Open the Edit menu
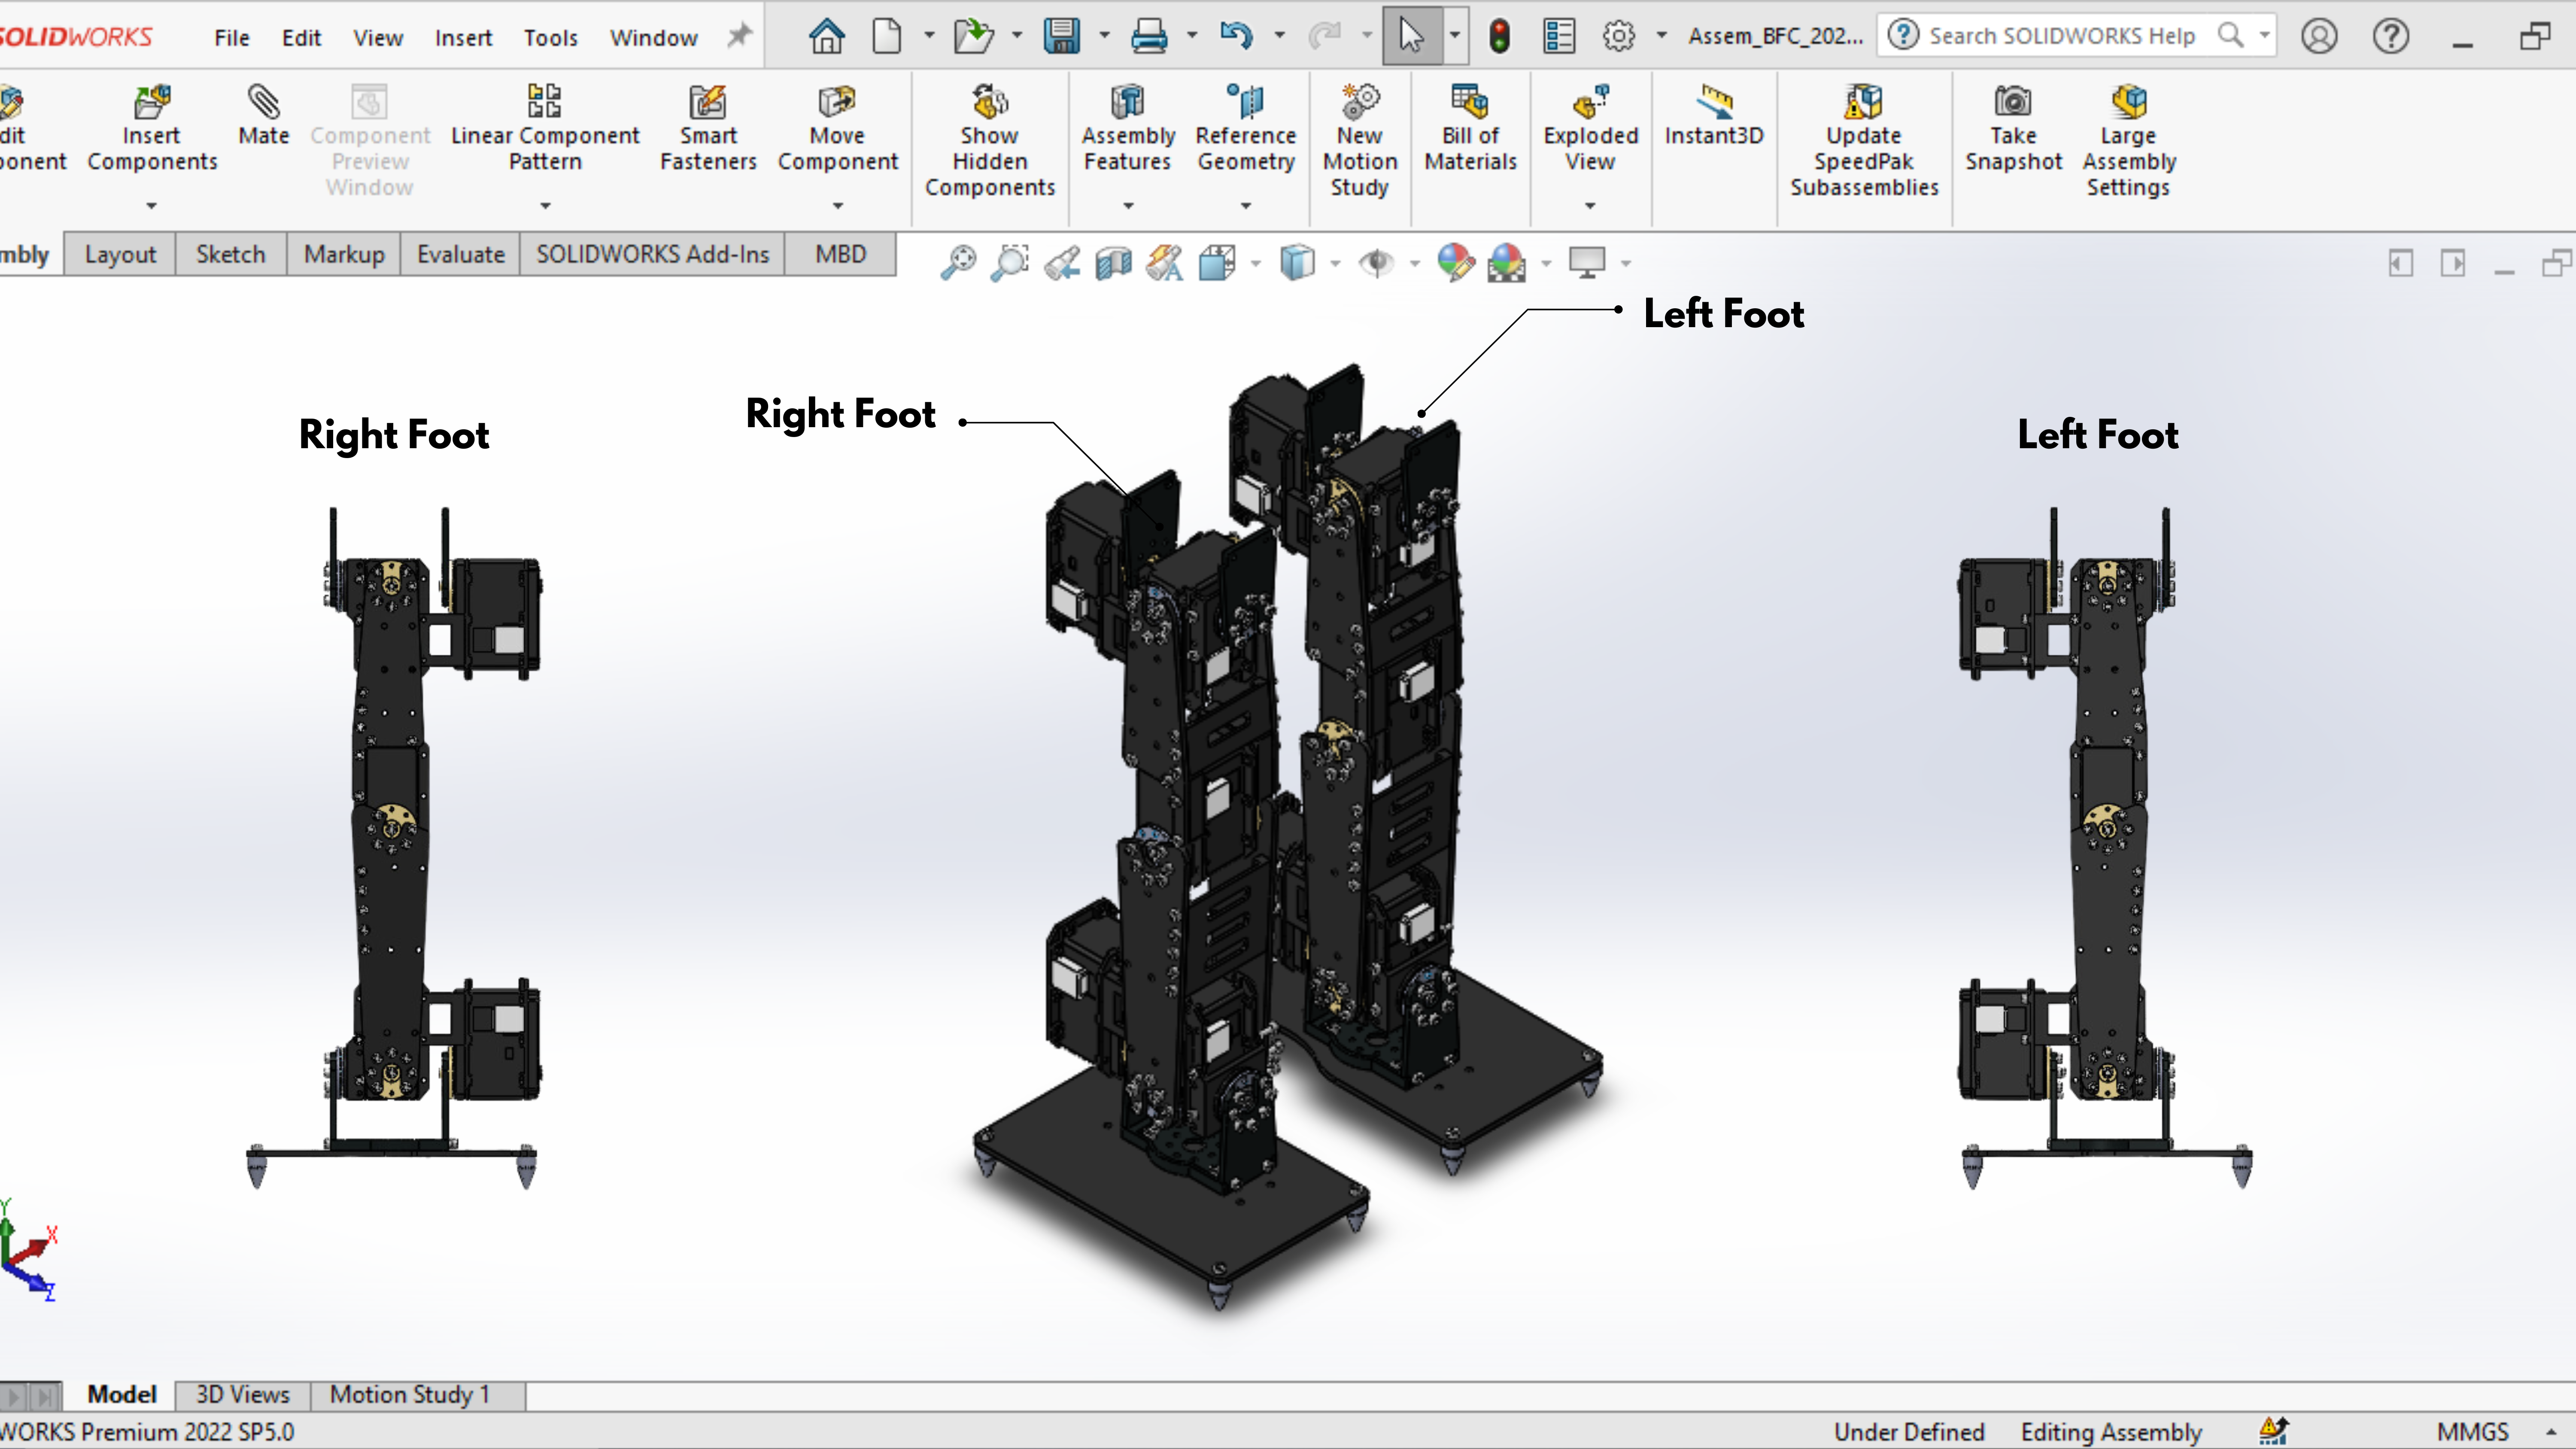The height and width of the screenshot is (1449, 2576). [301, 38]
